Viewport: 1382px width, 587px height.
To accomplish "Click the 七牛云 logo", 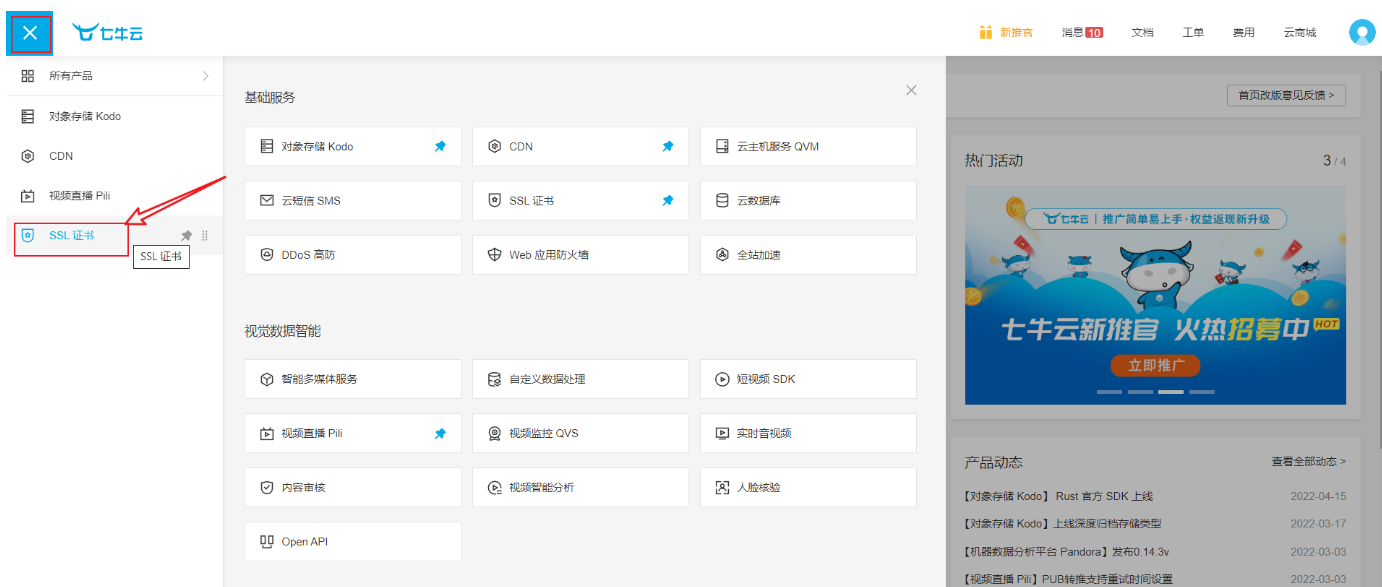I will pos(107,33).
